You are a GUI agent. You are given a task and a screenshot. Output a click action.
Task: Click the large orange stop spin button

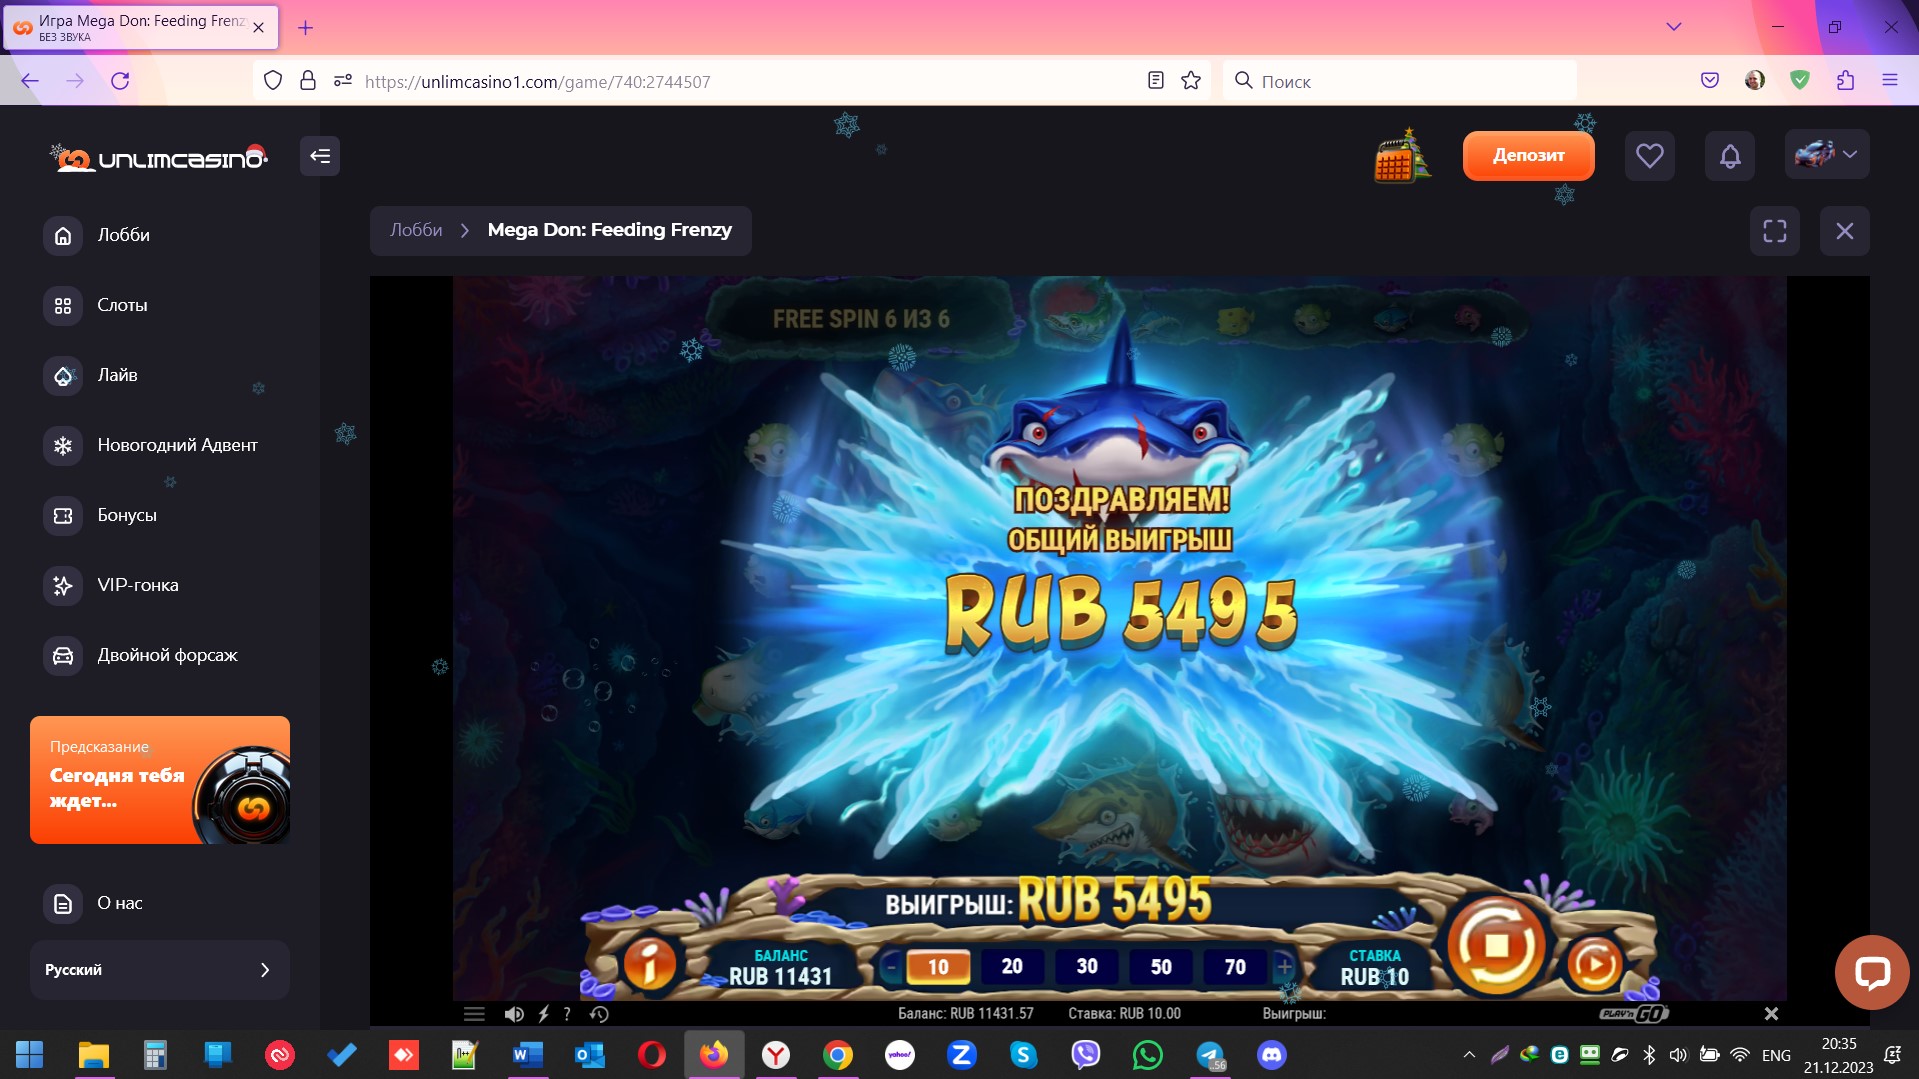[x=1496, y=945]
